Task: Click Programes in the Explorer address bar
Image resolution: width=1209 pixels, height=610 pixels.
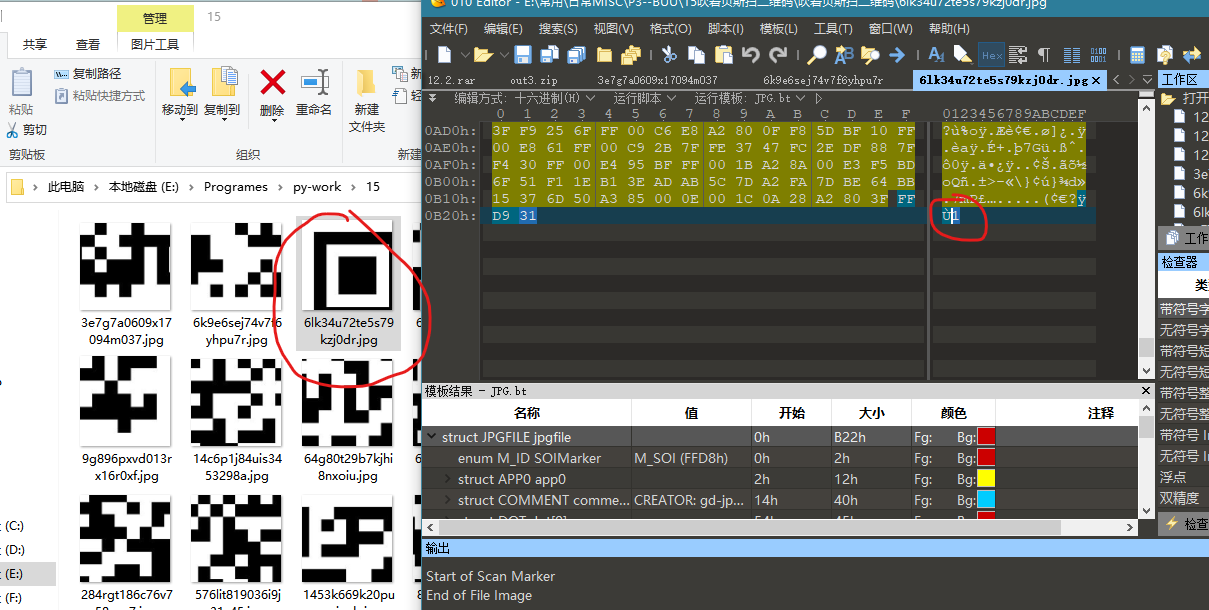Action: point(236,187)
